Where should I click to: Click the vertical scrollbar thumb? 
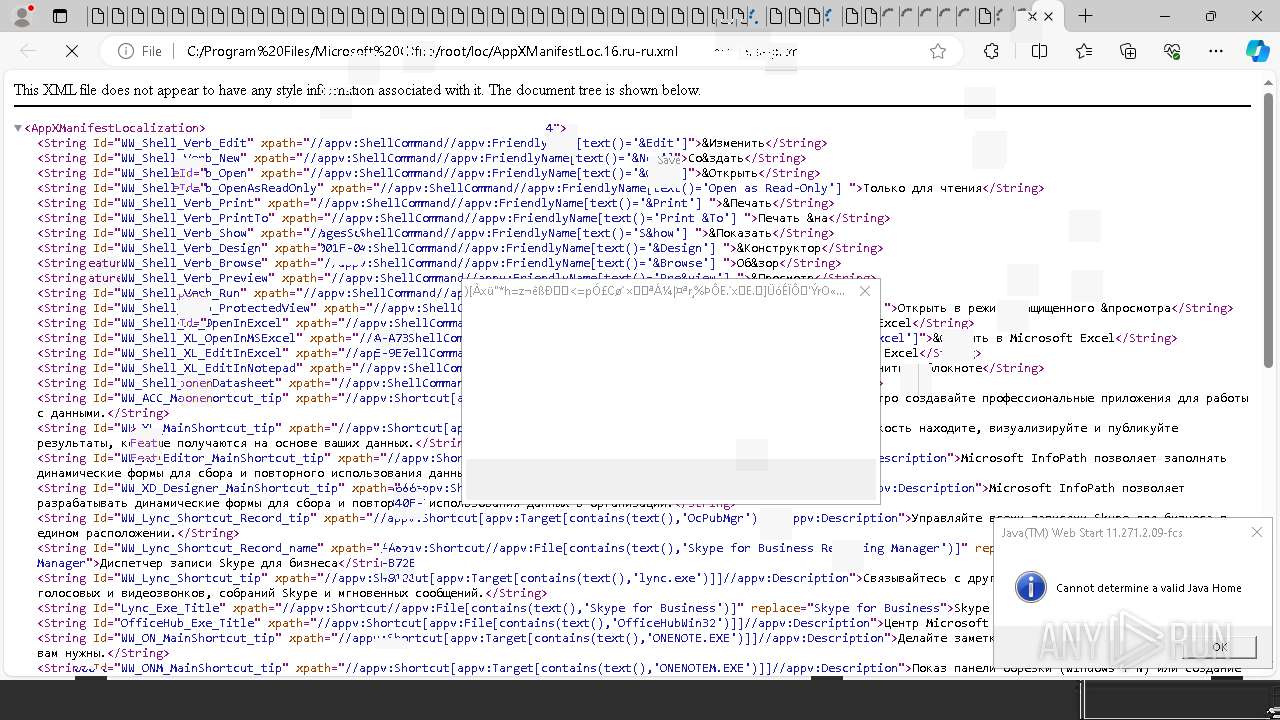click(x=1269, y=230)
